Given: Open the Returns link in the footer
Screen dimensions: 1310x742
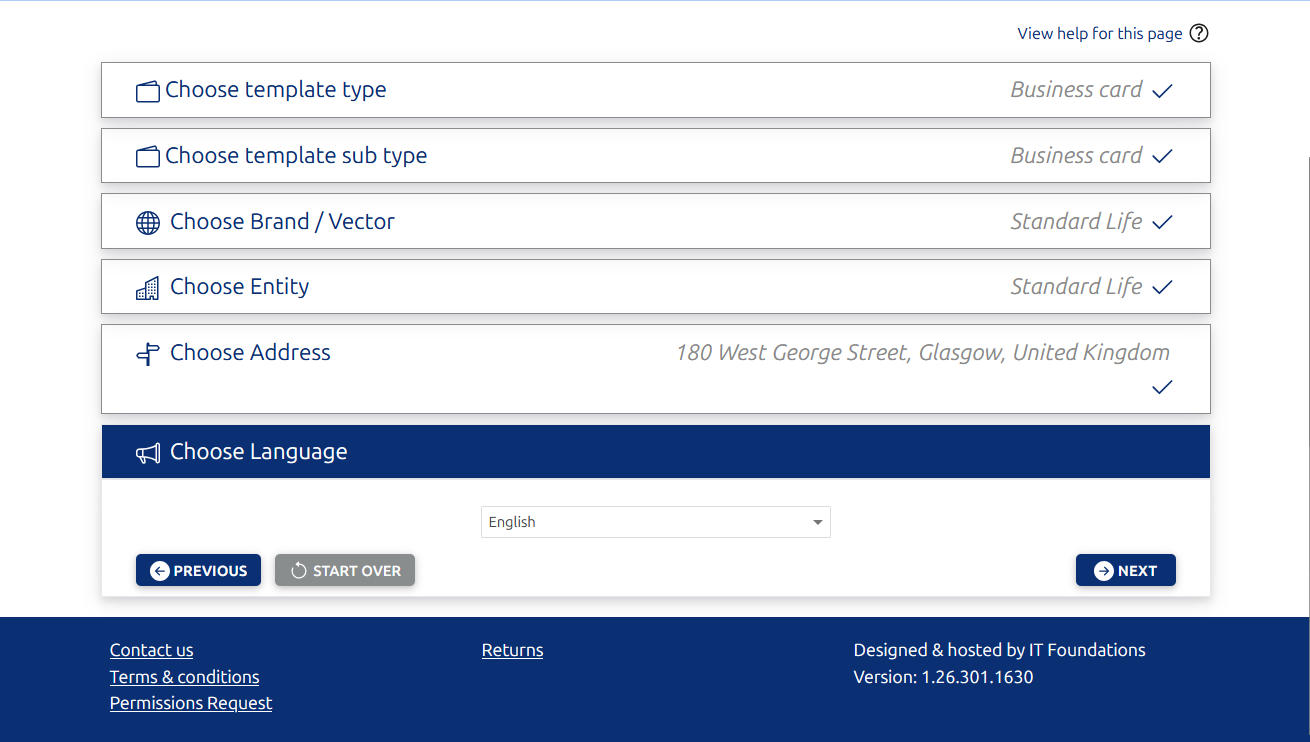Looking at the screenshot, I should [x=512, y=650].
